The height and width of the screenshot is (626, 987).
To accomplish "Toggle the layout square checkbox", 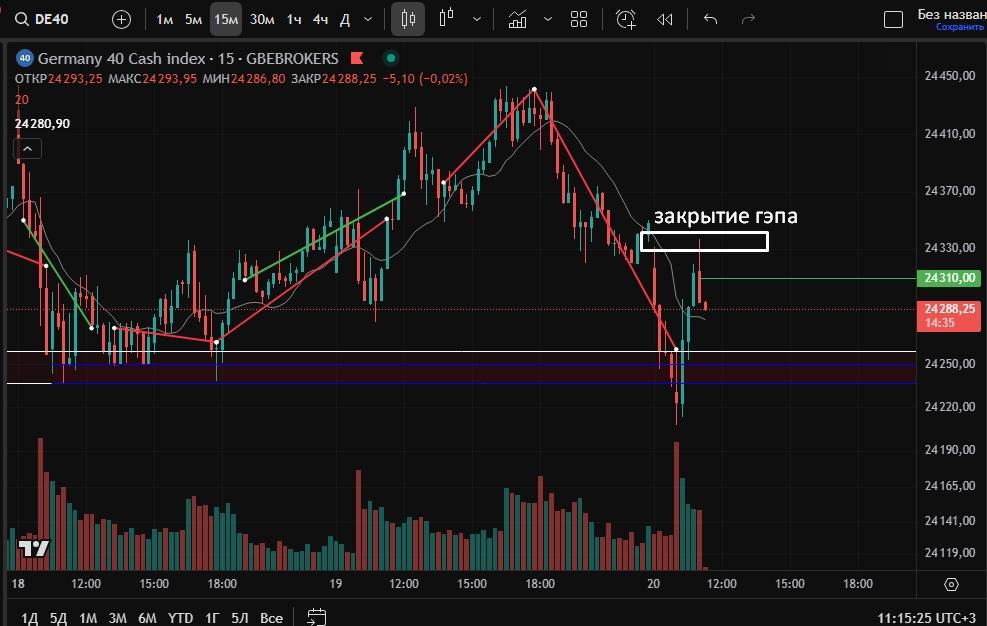I will (x=895, y=19).
